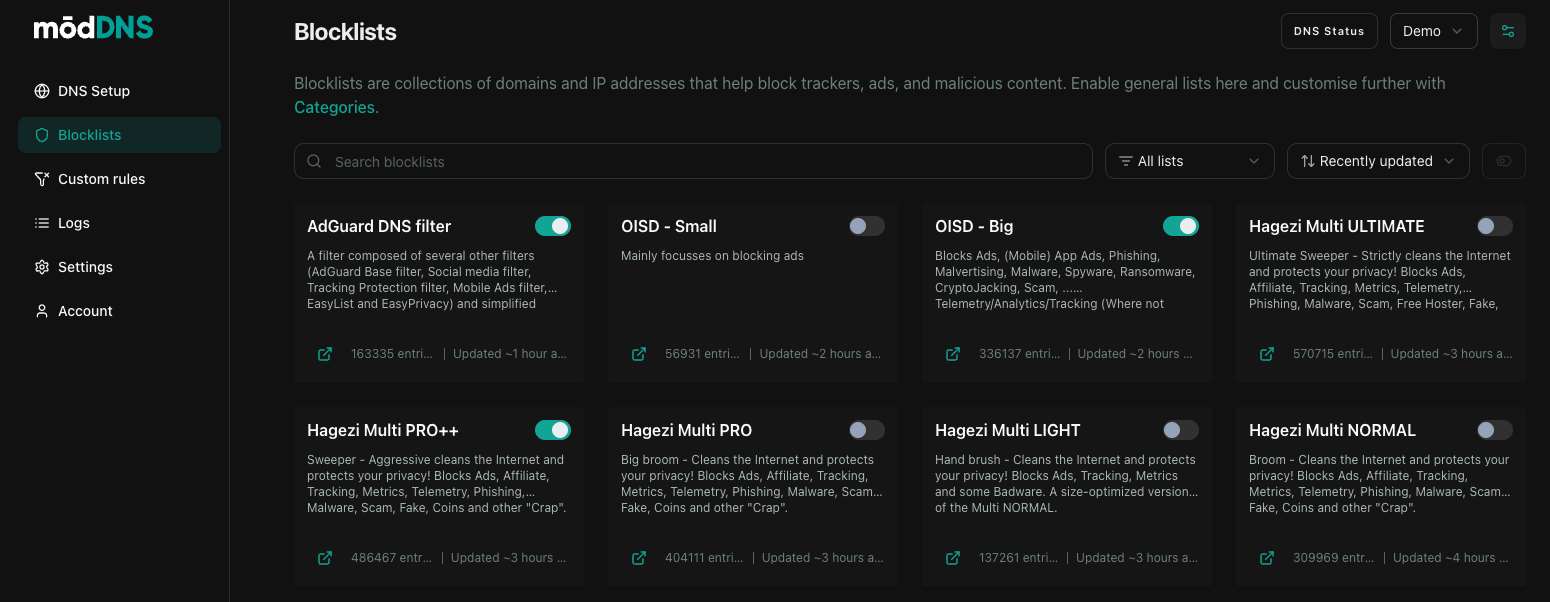Click the Hagezi Multi PRO title
Screen dimensions: 1550x602
coord(686,430)
